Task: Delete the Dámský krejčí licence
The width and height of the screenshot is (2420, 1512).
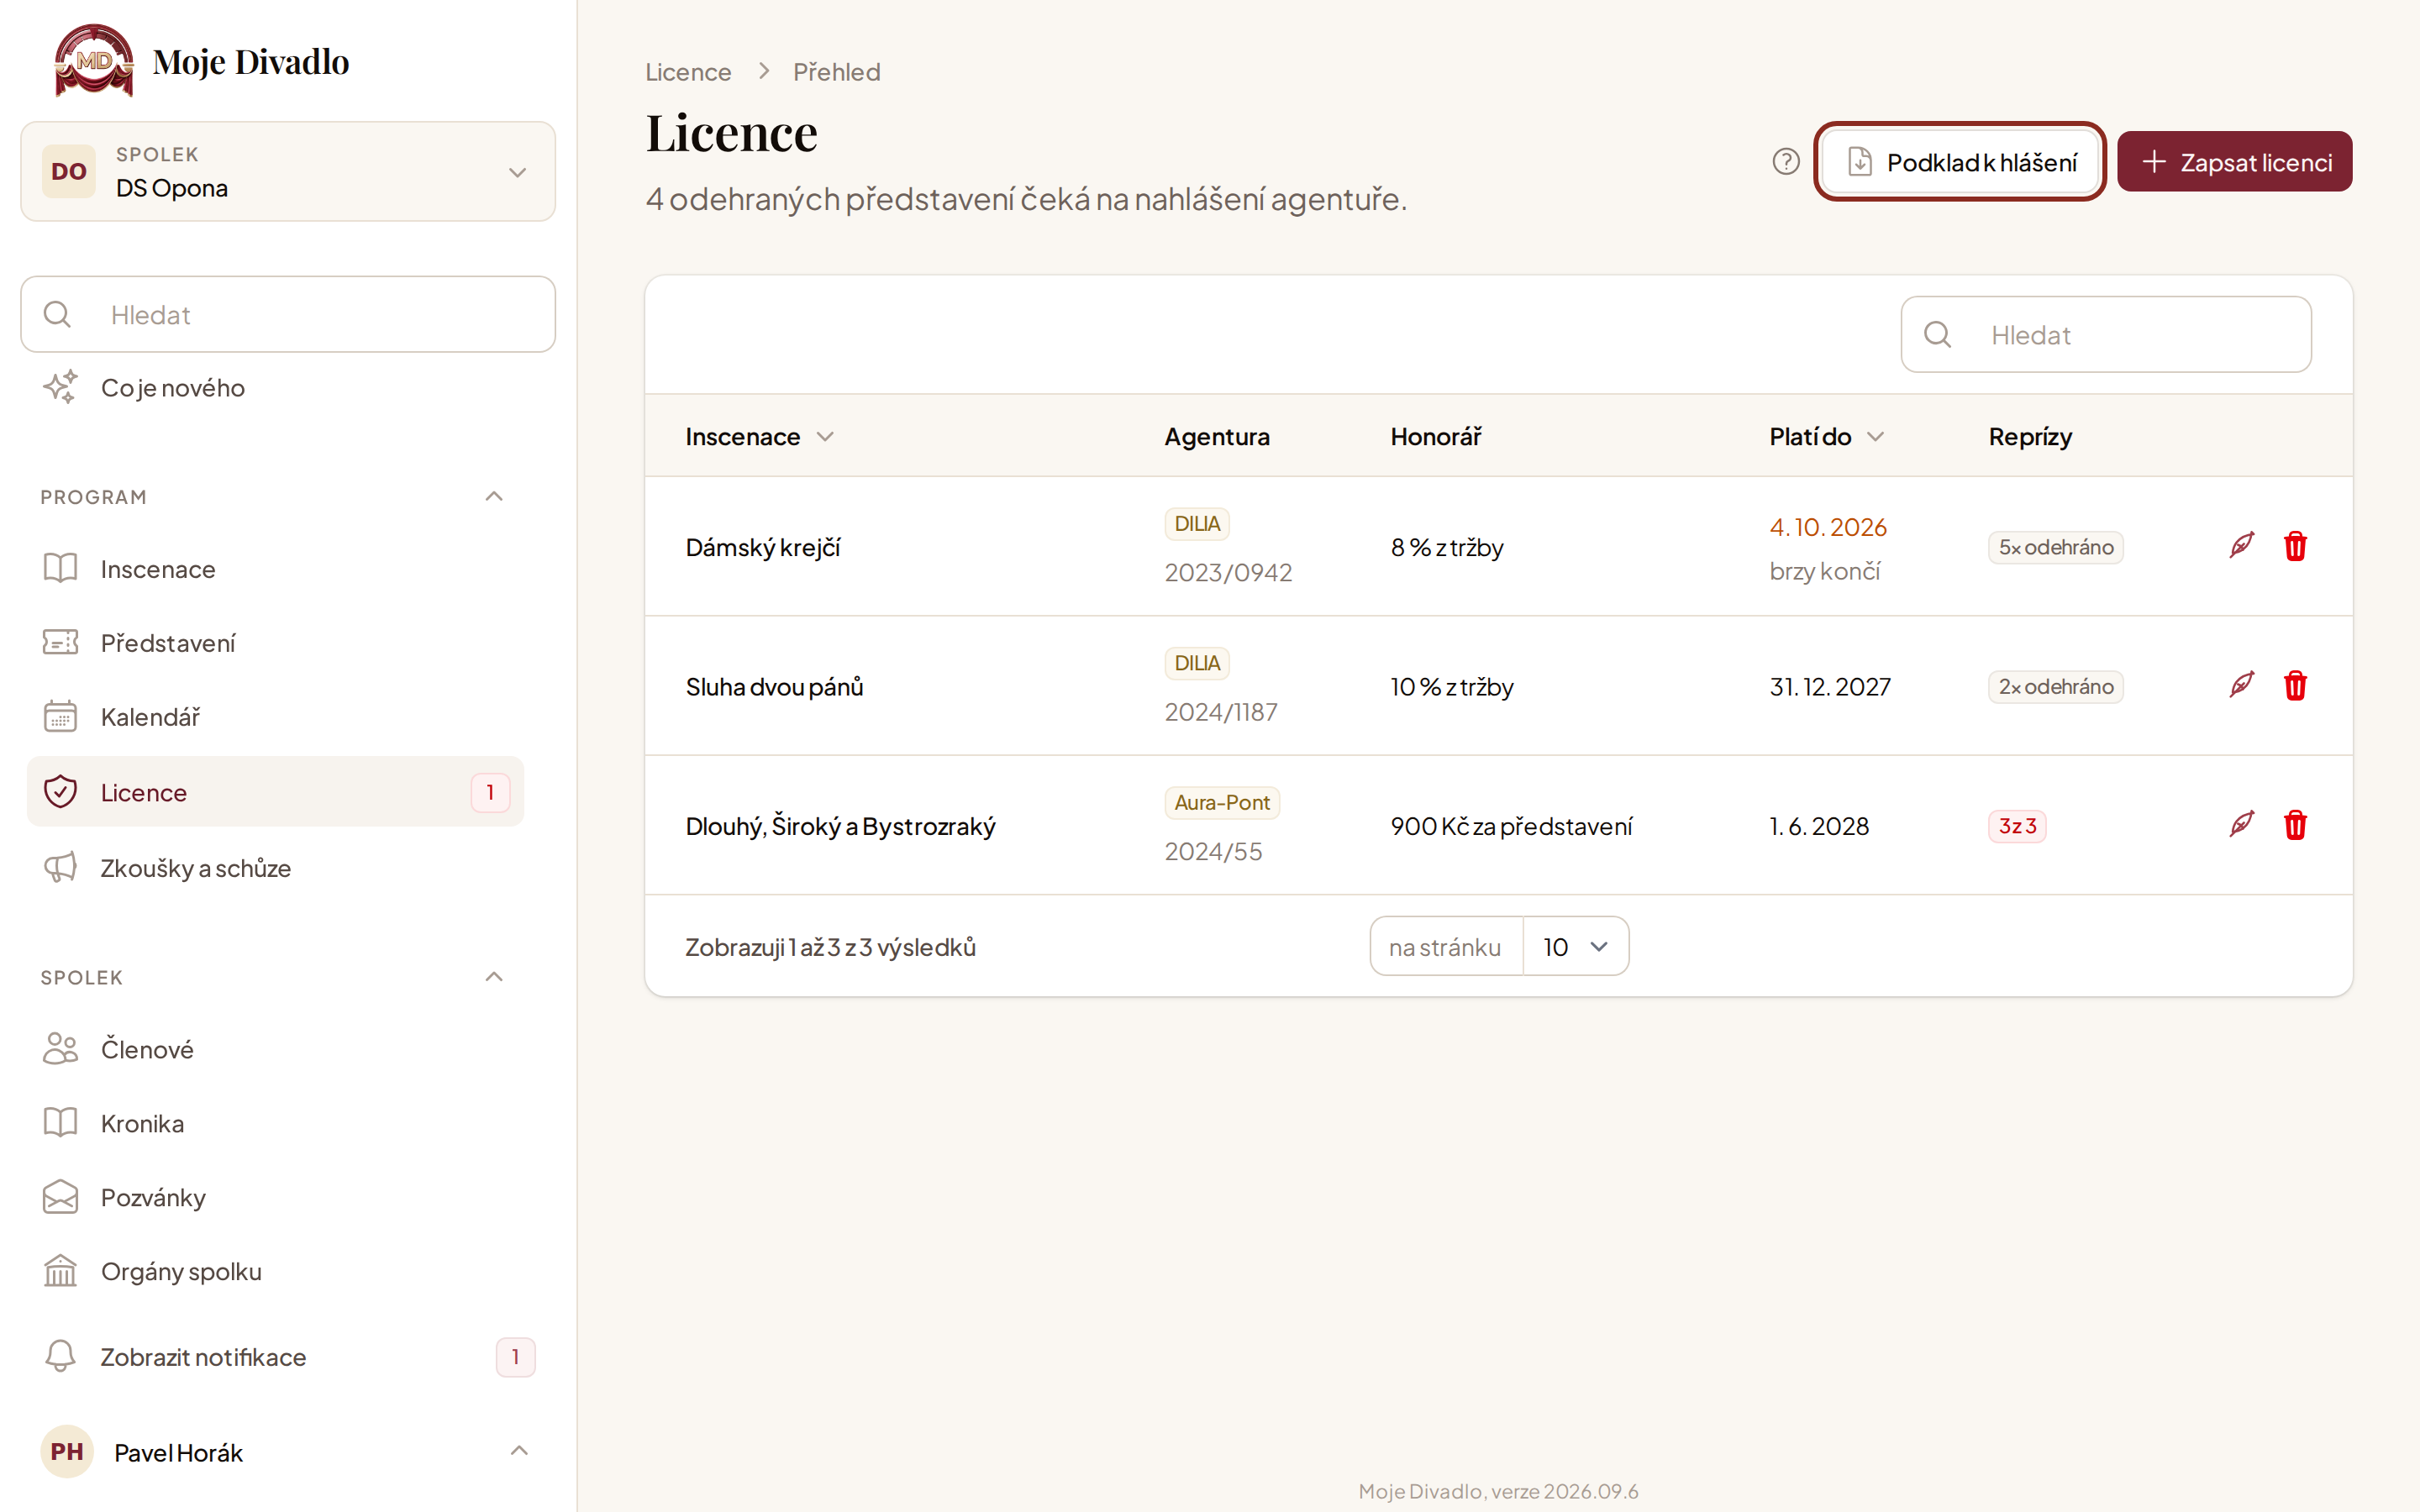Action: tap(2295, 546)
